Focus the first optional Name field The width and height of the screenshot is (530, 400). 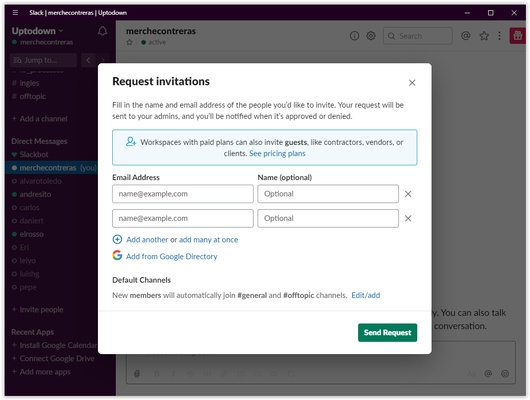pos(328,194)
